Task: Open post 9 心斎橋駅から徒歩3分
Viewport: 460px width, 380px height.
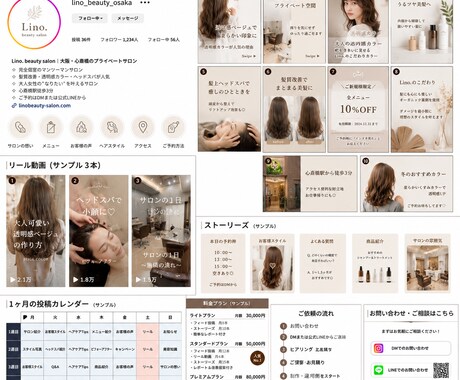Action: pos(310,184)
